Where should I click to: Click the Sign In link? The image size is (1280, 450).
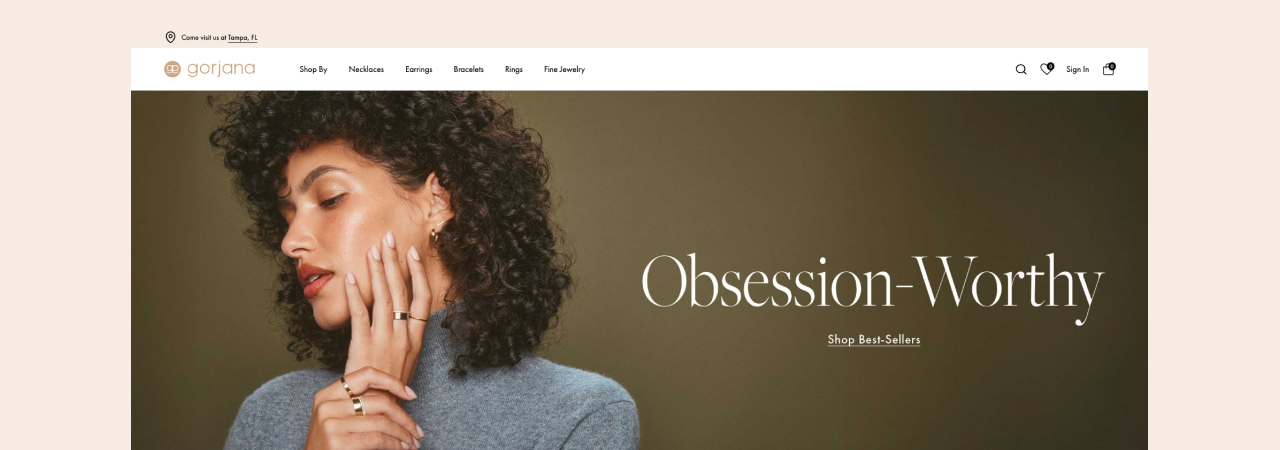pos(1077,70)
